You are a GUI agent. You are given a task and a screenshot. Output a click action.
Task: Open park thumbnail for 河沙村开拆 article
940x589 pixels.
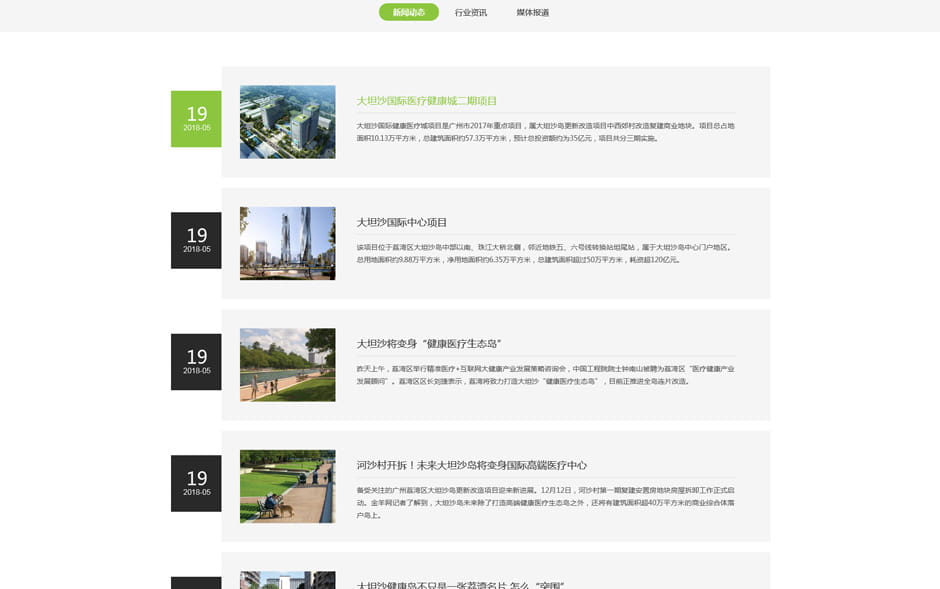coord(288,487)
